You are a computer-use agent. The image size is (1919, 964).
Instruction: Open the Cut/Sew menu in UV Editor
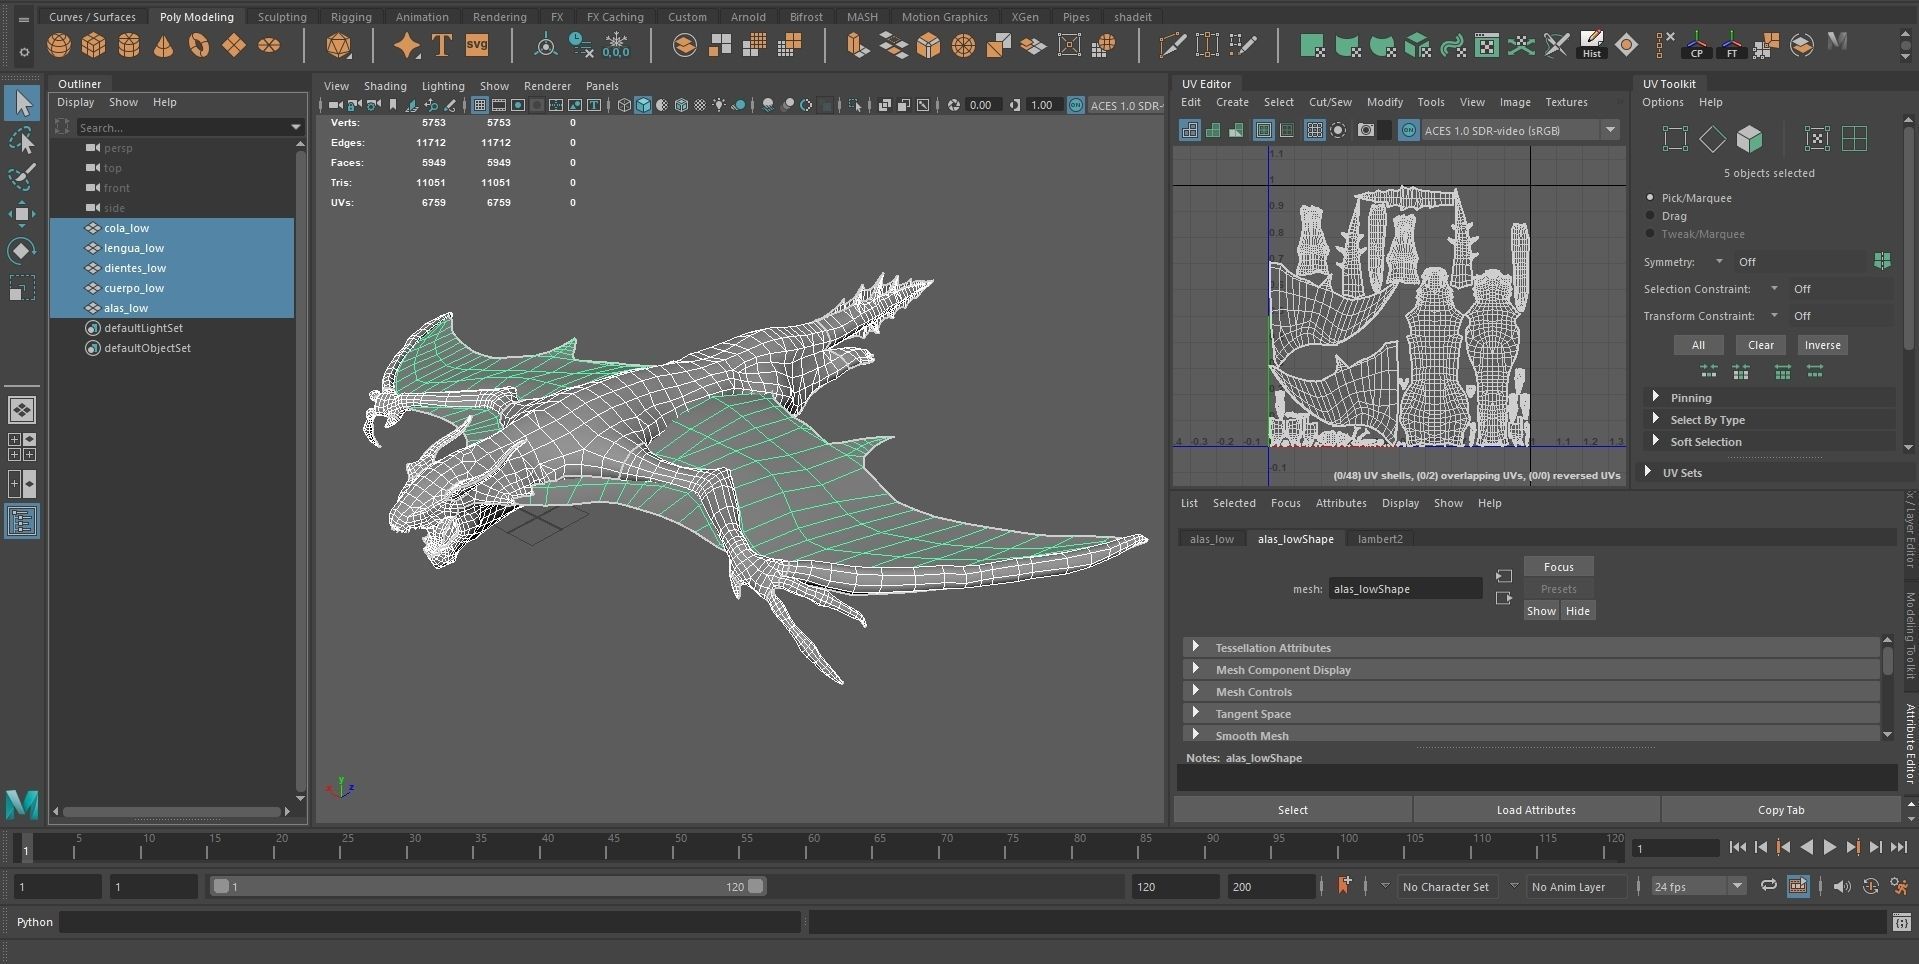[1329, 102]
